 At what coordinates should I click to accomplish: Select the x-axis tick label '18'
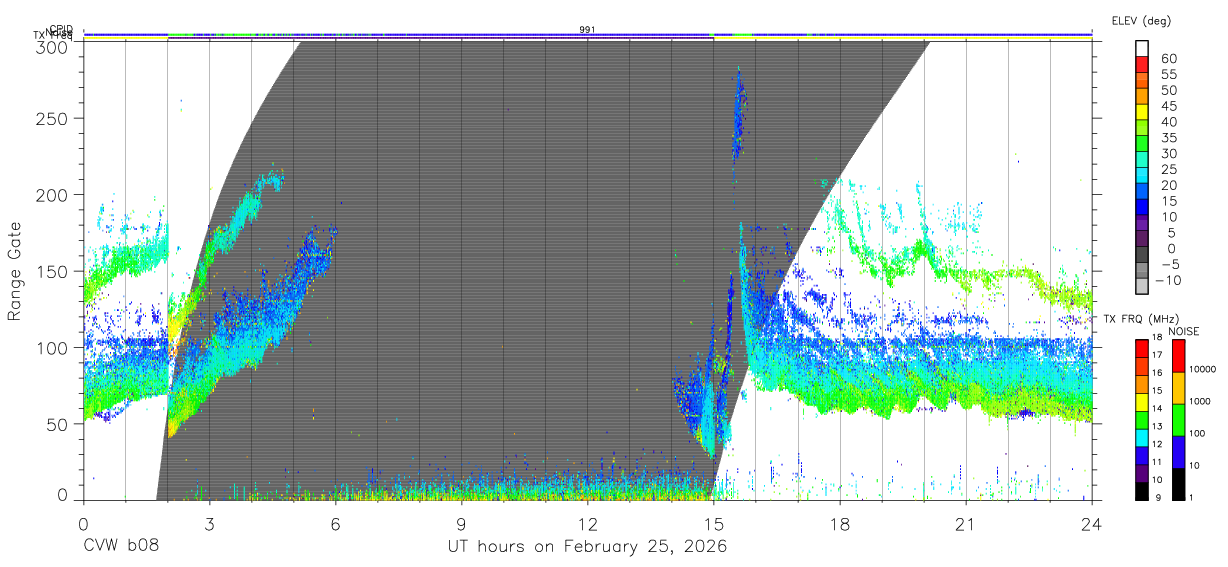tap(839, 523)
